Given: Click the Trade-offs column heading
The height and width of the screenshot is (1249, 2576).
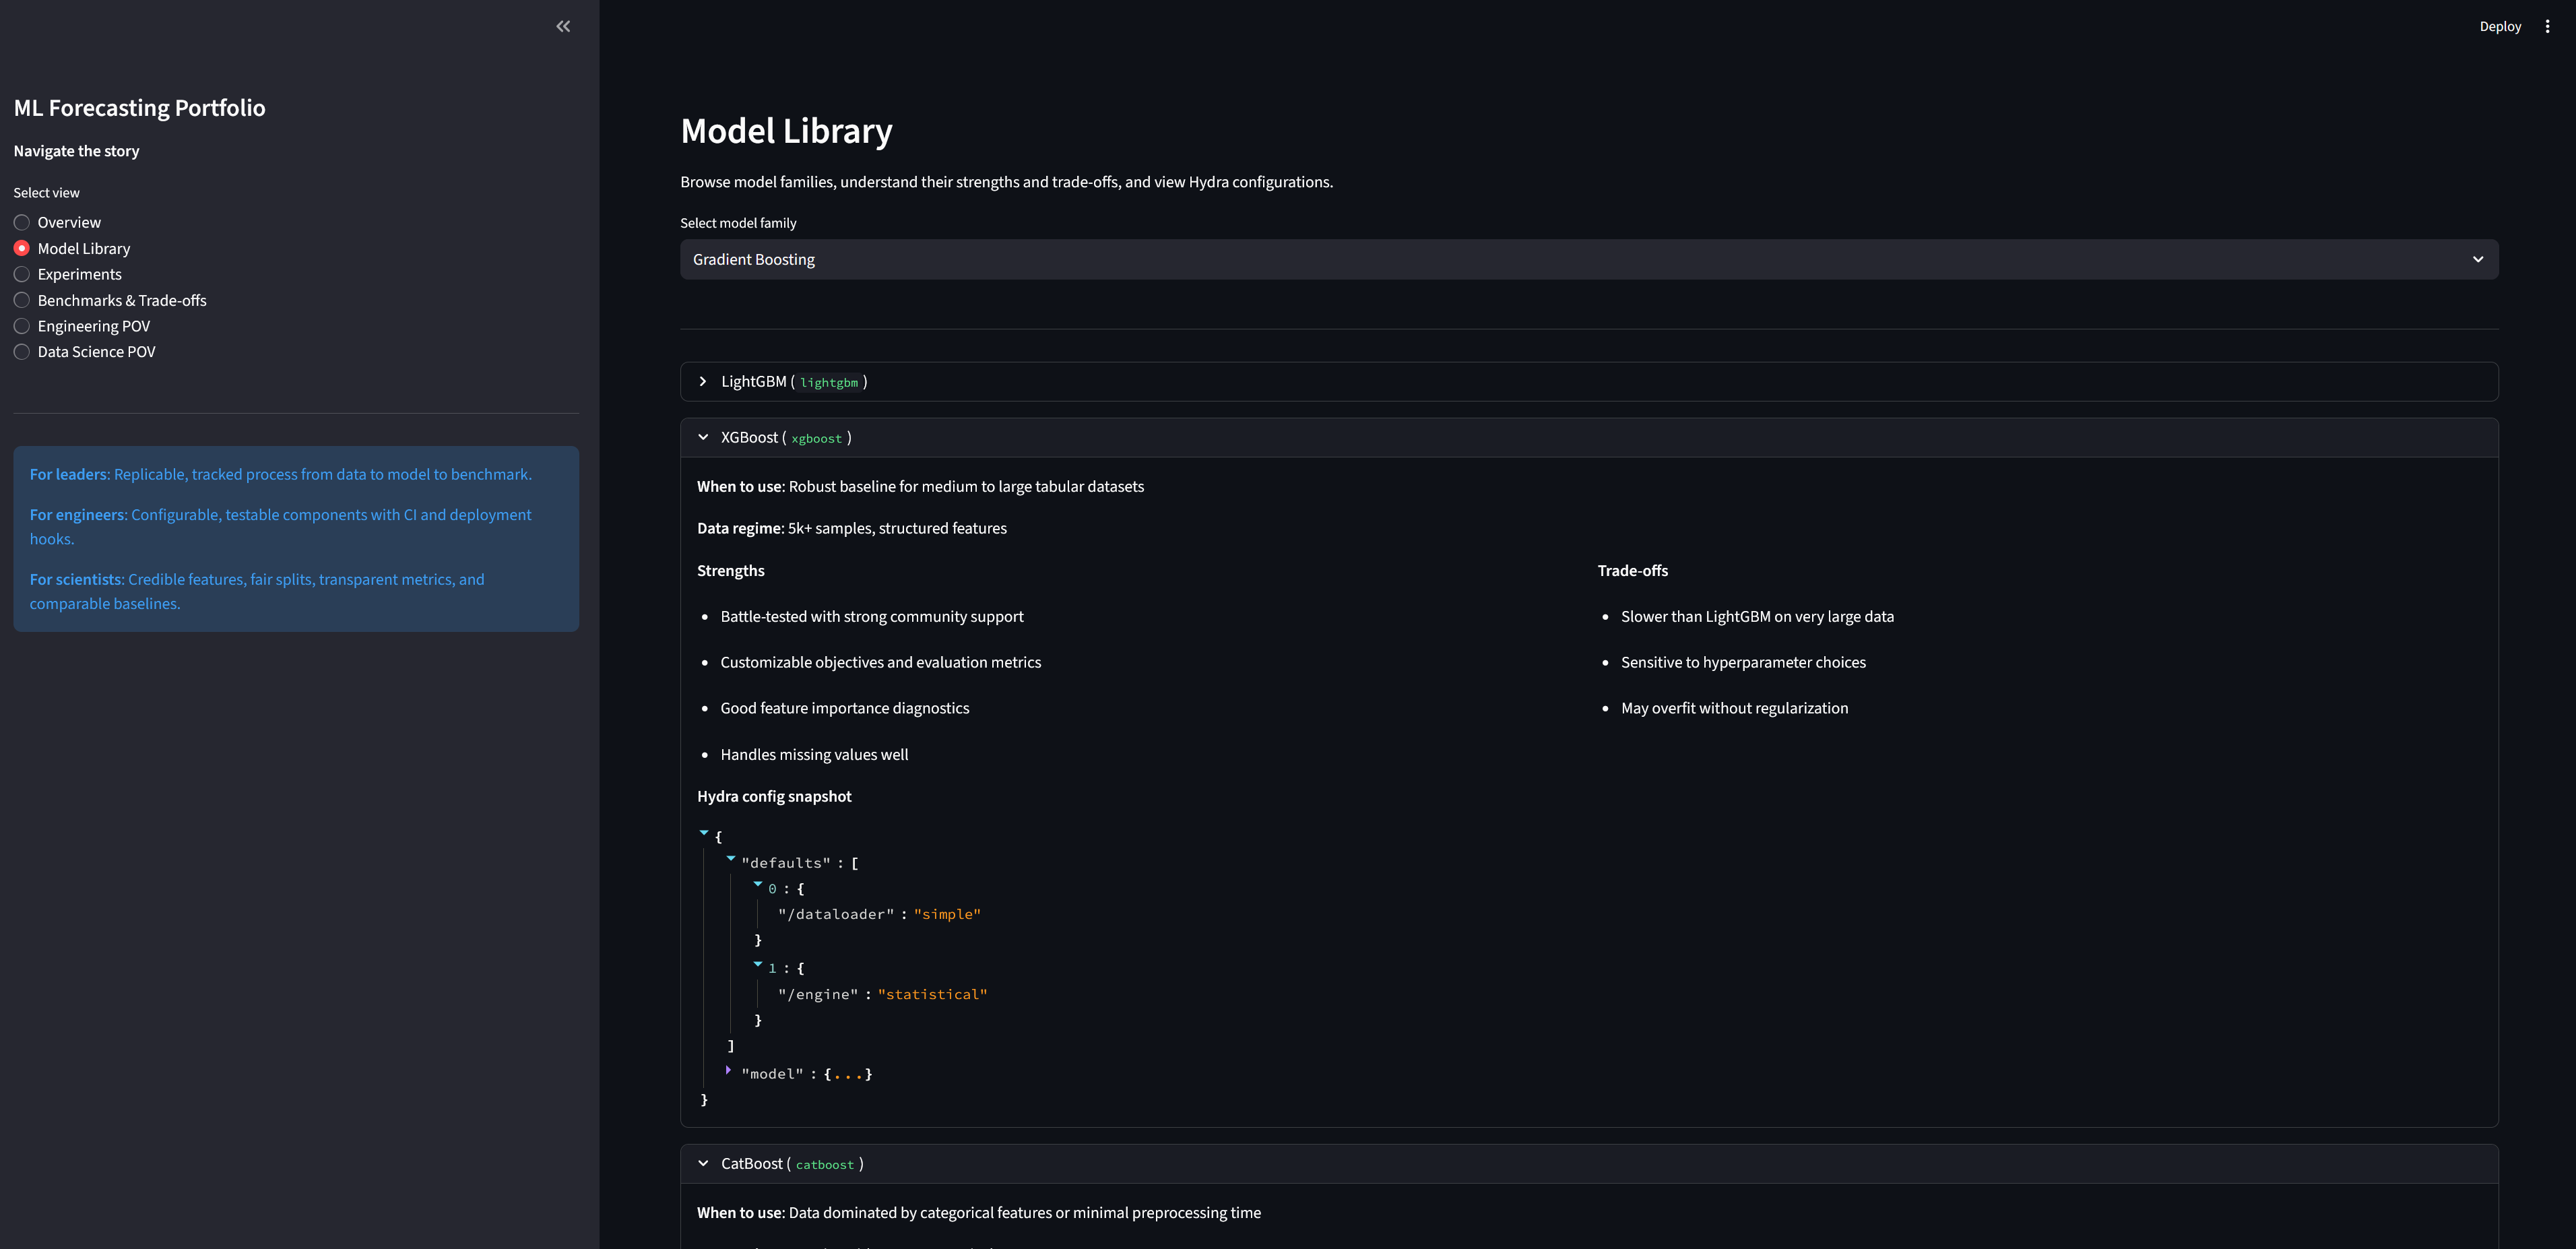Looking at the screenshot, I should click(x=1632, y=571).
